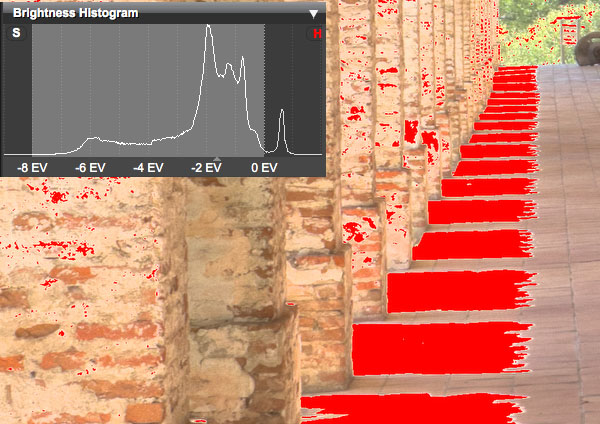Toggle the shadow clipping warning S
This screenshot has height=424, width=600.
pos(16,33)
